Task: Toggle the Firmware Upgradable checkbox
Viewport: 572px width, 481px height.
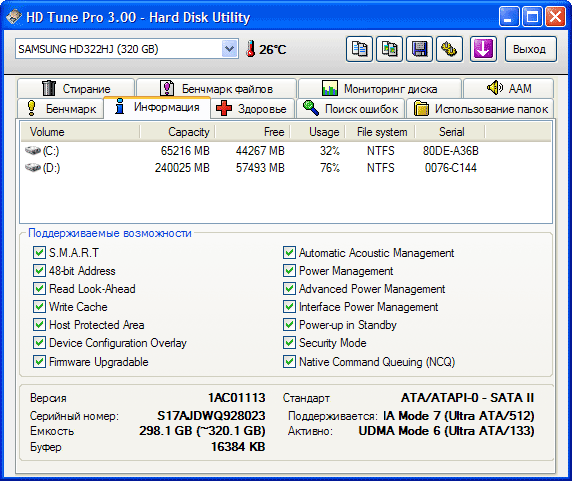Action: (x=39, y=362)
